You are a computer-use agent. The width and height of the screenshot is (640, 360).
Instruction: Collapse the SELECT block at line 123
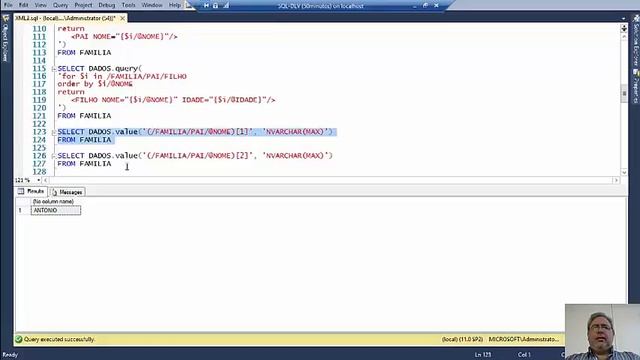pyautogui.click(x=54, y=132)
